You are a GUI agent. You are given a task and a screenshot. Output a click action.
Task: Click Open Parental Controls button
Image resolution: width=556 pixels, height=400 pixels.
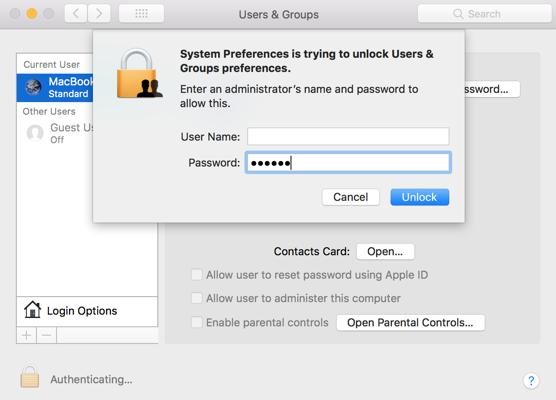click(410, 323)
